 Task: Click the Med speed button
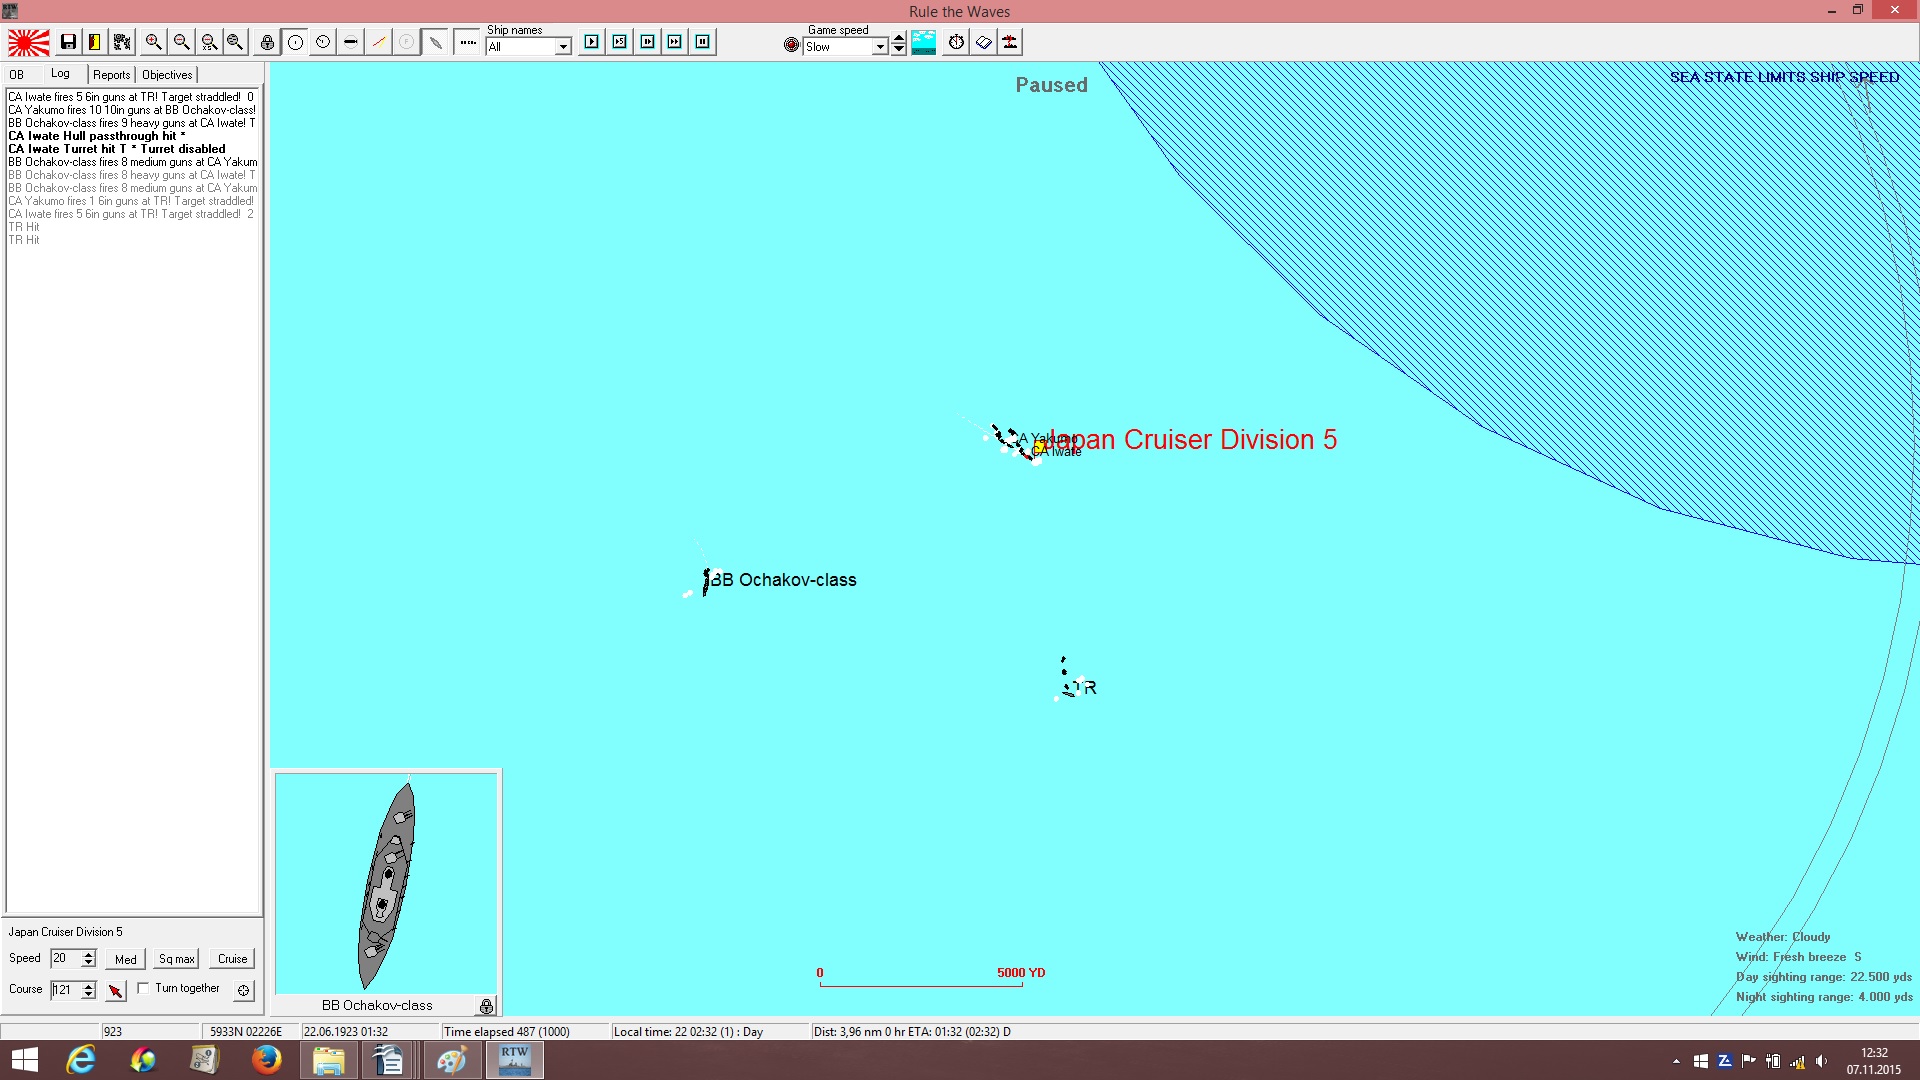(x=126, y=959)
